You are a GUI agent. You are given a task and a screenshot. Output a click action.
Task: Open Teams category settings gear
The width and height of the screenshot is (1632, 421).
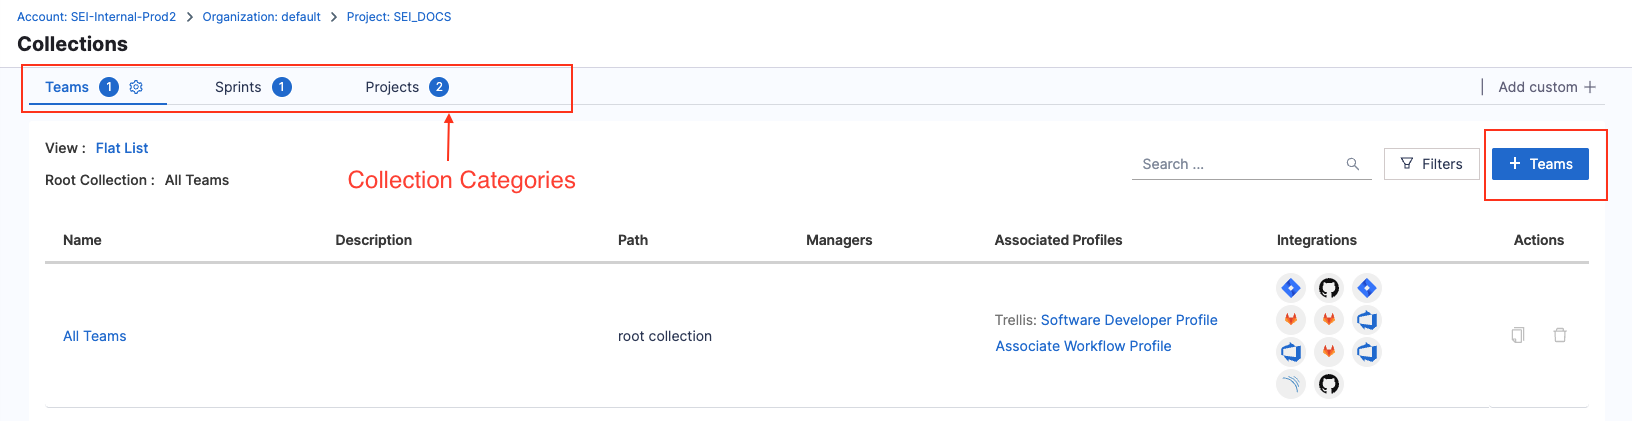coord(136,87)
